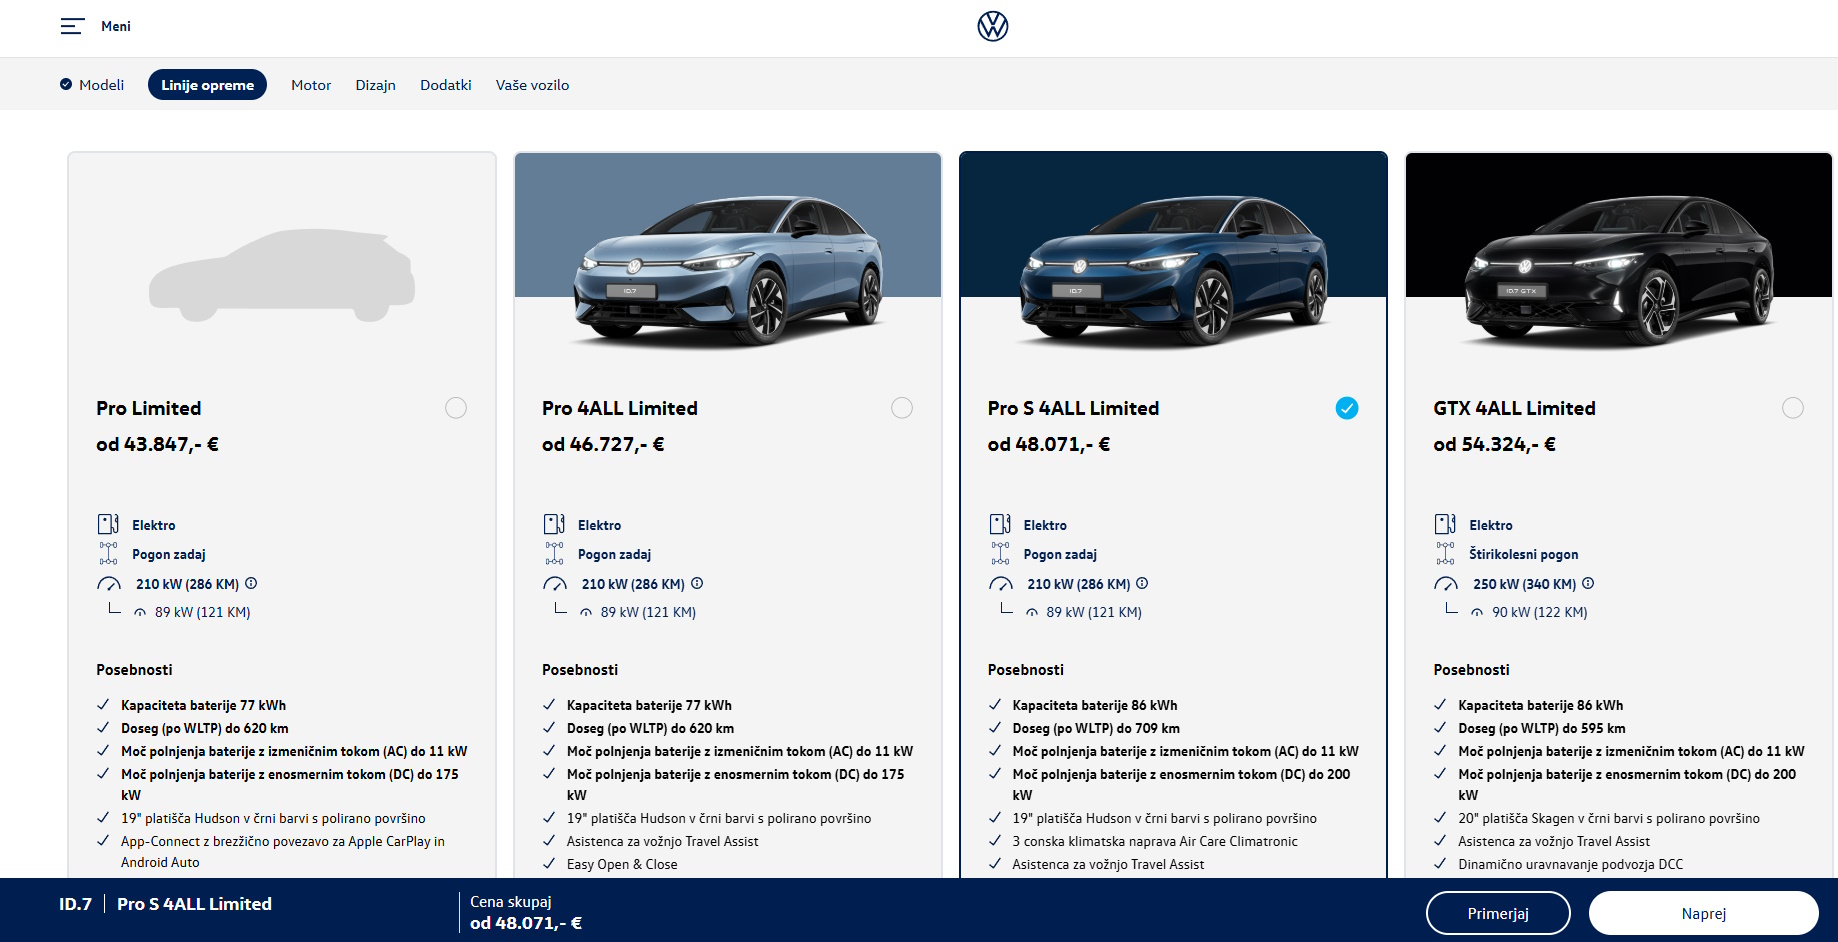The width and height of the screenshot is (1838, 942).
Task: Click the checked Pro S 4ALL Limited radio button
Action: 1347,408
